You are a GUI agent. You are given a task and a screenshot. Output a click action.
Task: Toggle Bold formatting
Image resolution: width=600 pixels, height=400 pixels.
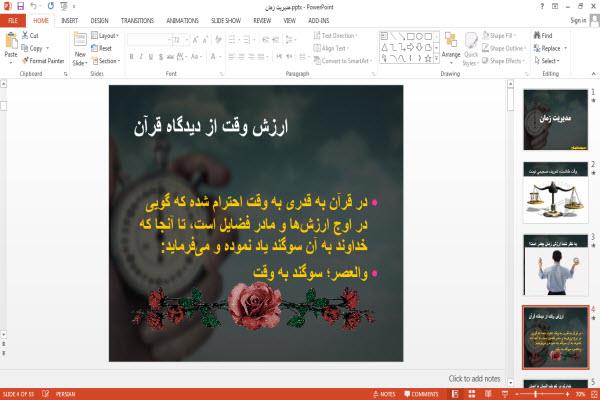click(x=131, y=57)
